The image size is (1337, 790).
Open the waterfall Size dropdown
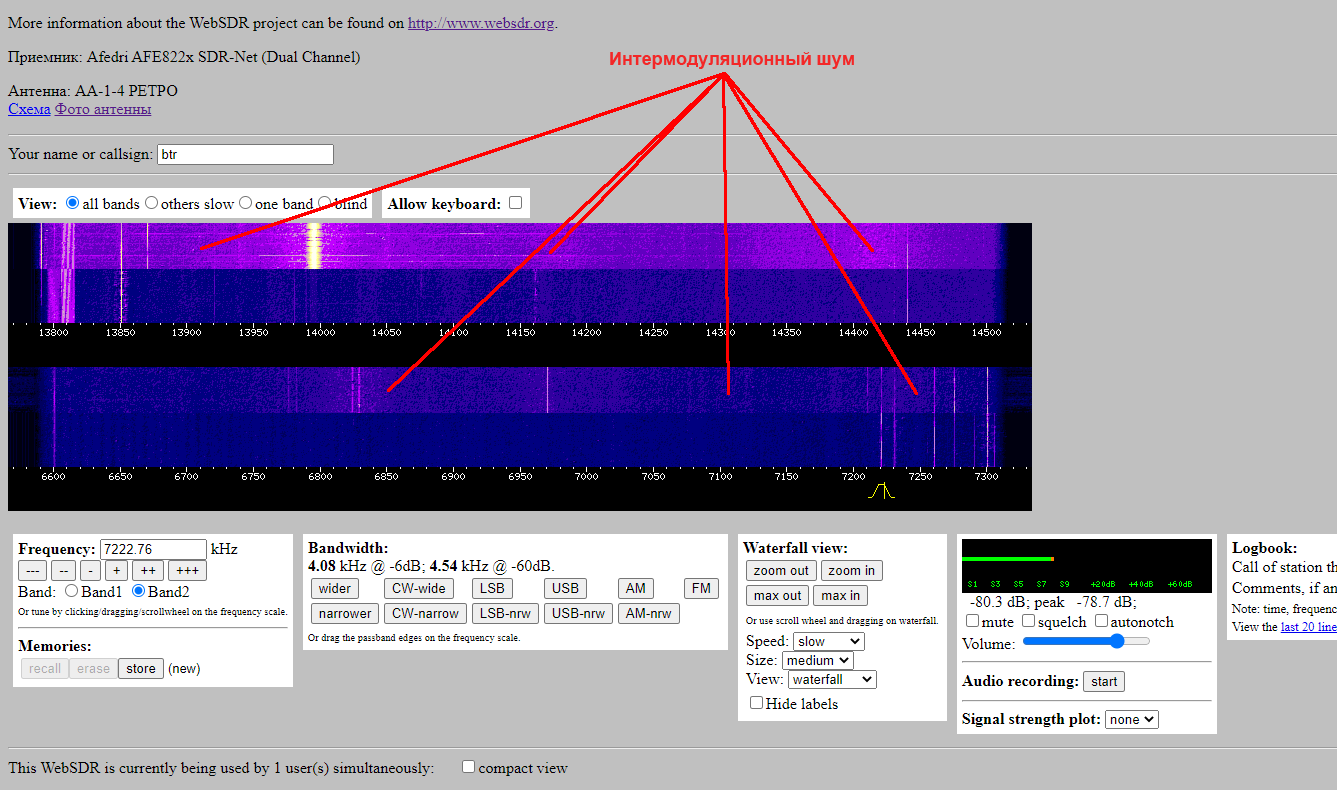(x=818, y=660)
